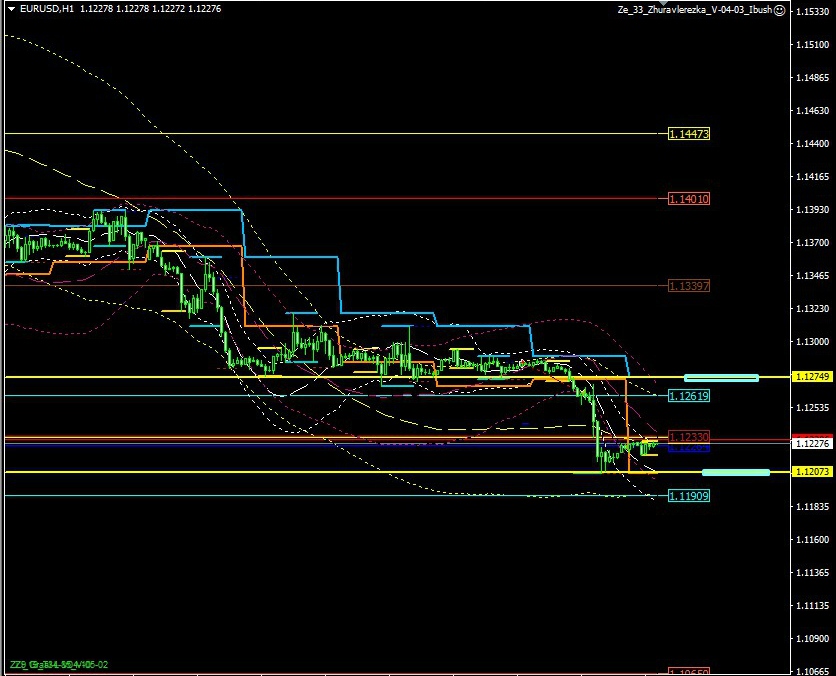Open the arrow menu beside EURUSD,H1
This screenshot has width=836, height=676.
point(12,9)
